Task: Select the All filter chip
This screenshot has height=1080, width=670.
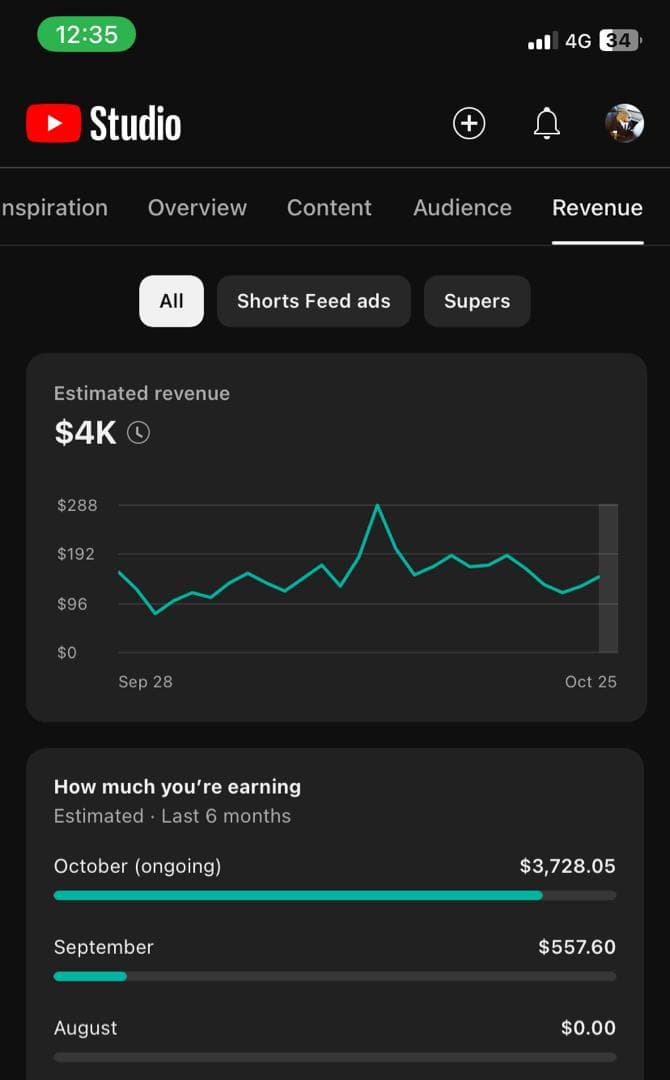Action: pos(171,301)
